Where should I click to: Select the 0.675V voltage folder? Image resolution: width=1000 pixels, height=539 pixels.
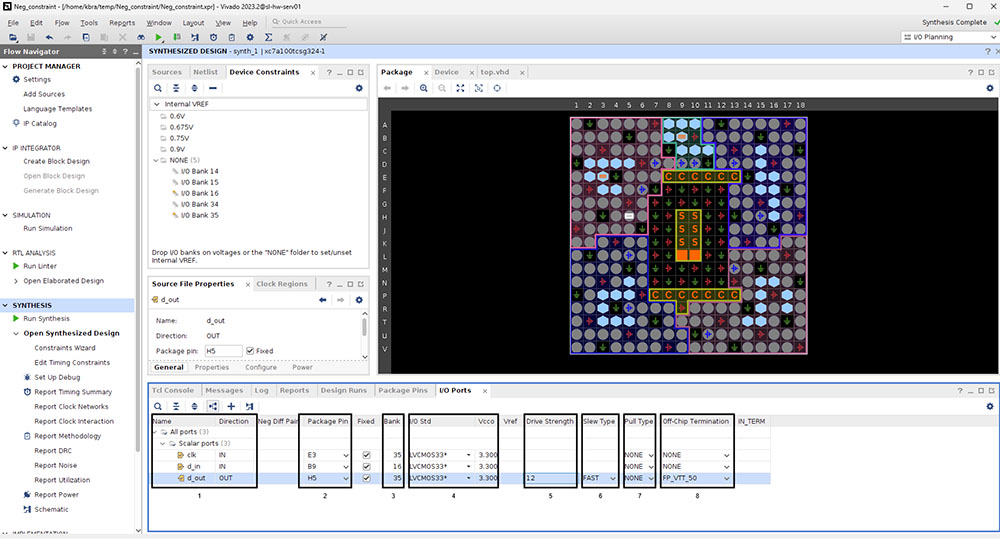(x=181, y=128)
